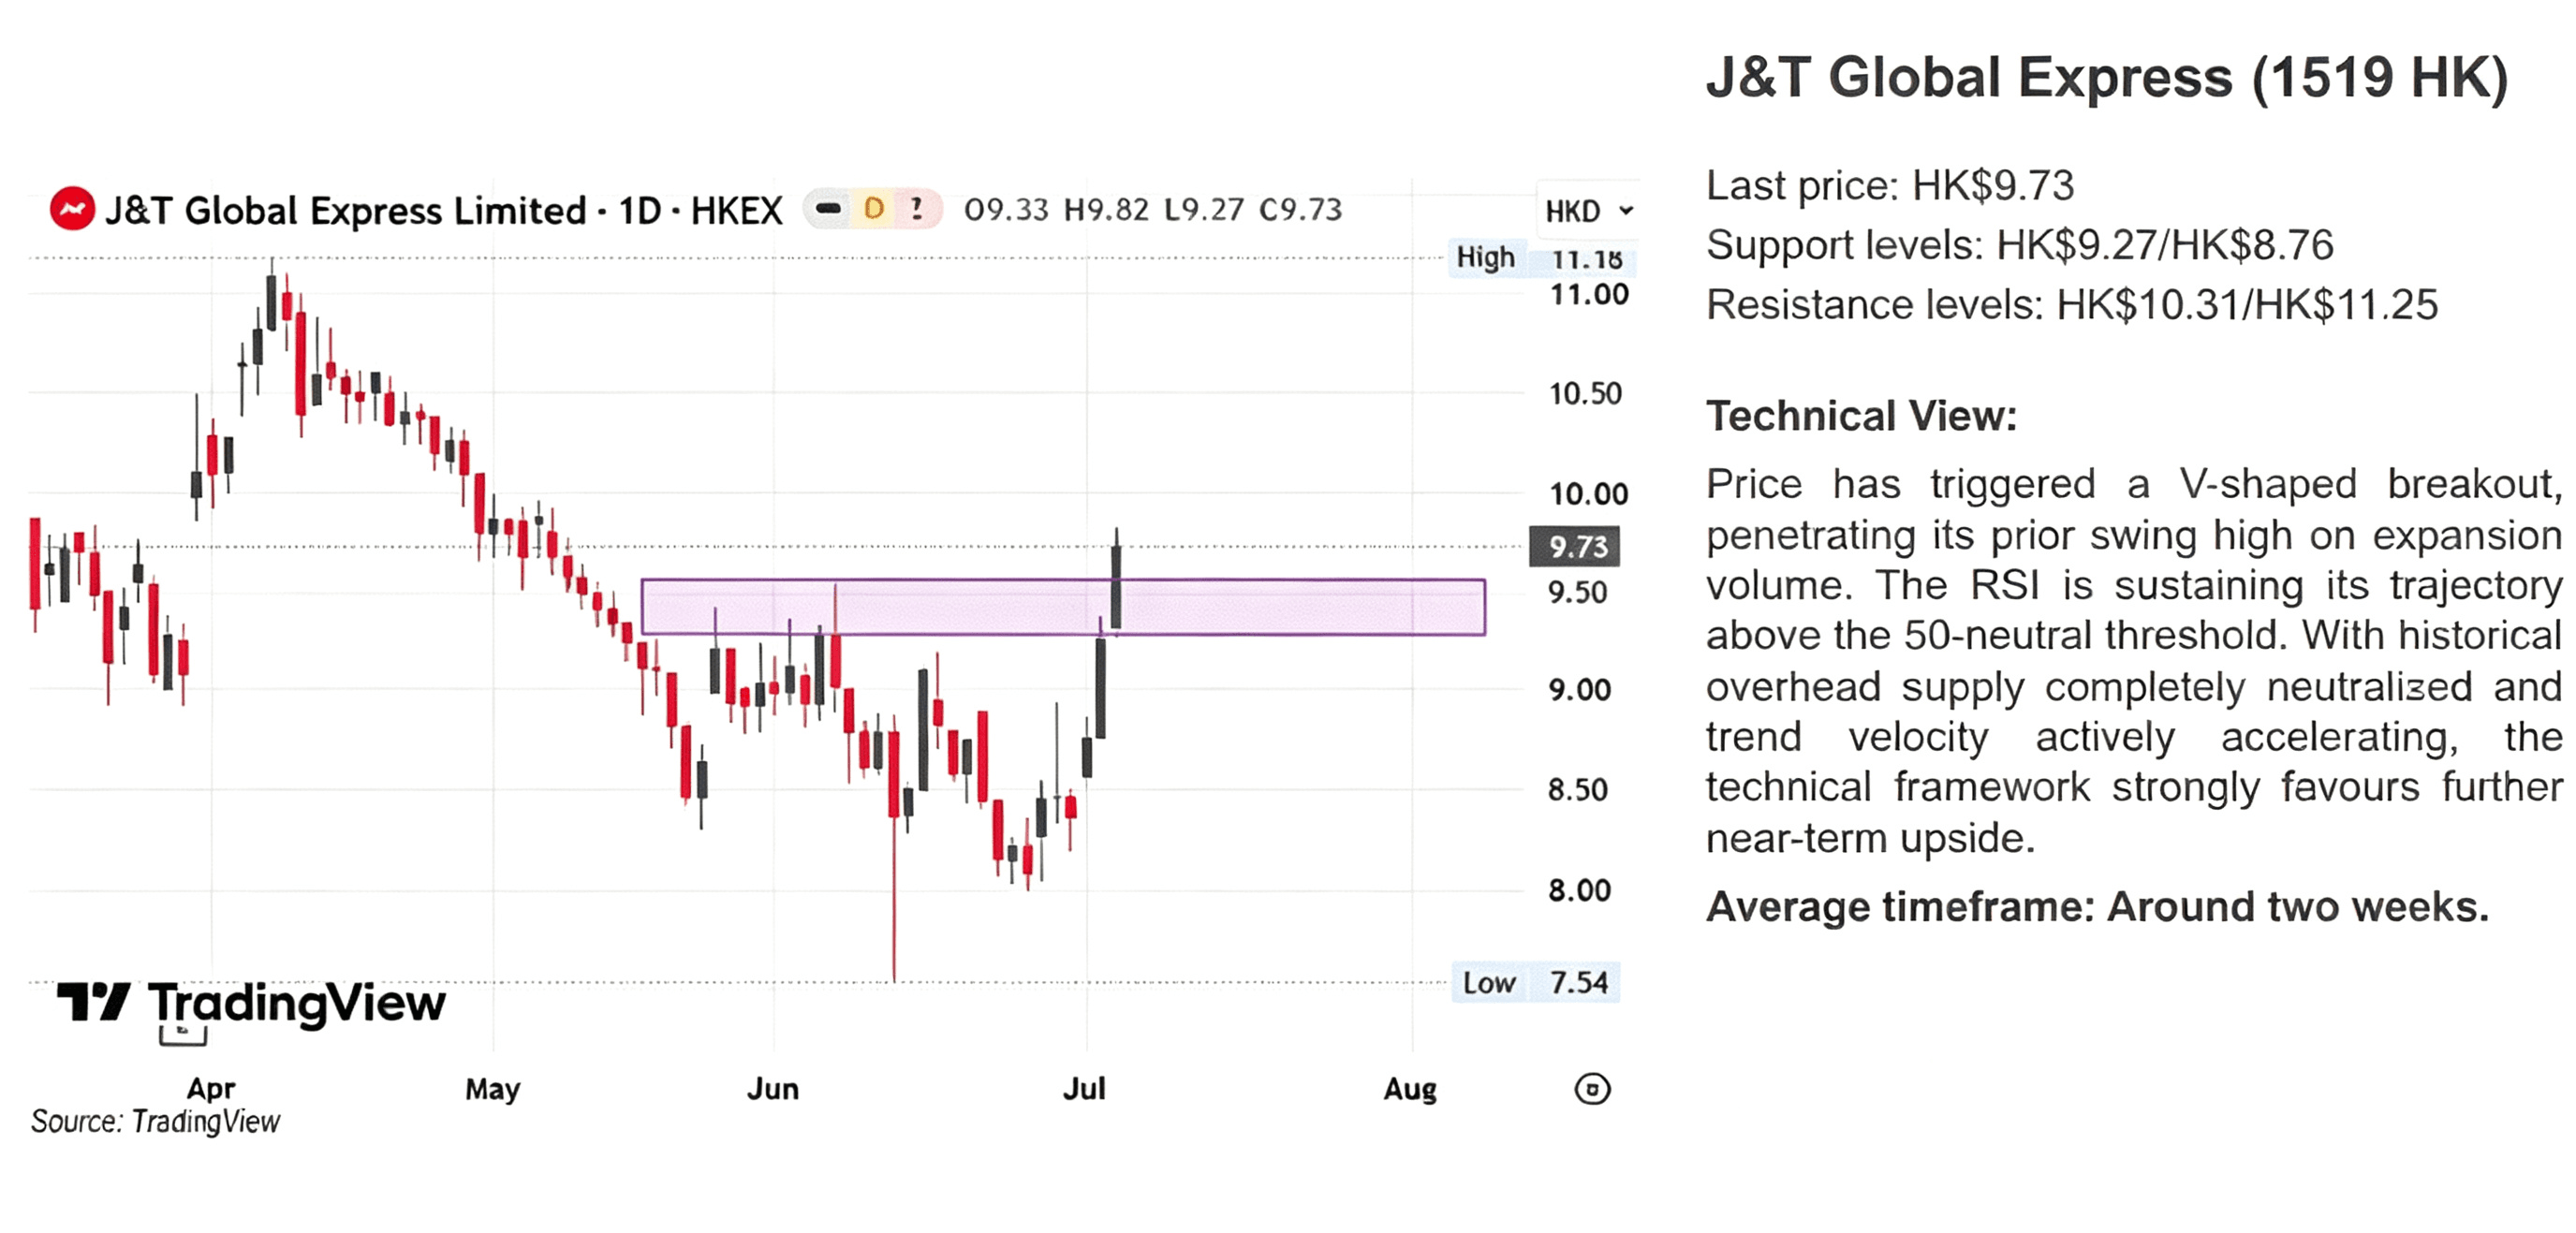Screen dimensions: 2576x1233
Task: Click the TradingView logo mark
Action: tap(93, 1001)
